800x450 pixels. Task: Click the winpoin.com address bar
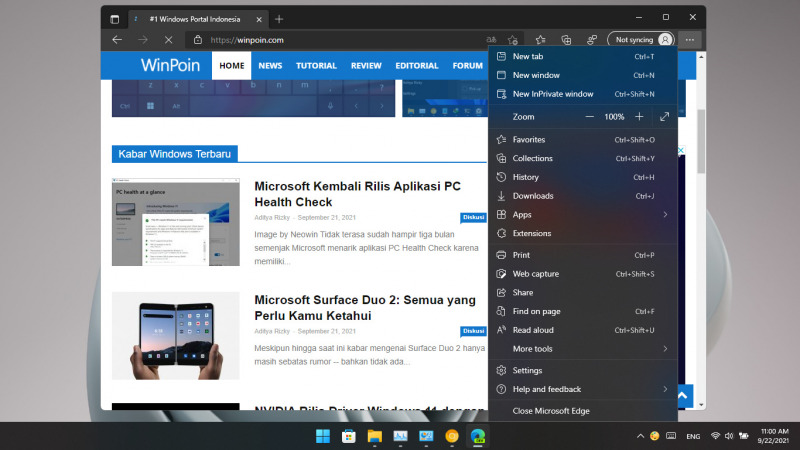[337, 40]
